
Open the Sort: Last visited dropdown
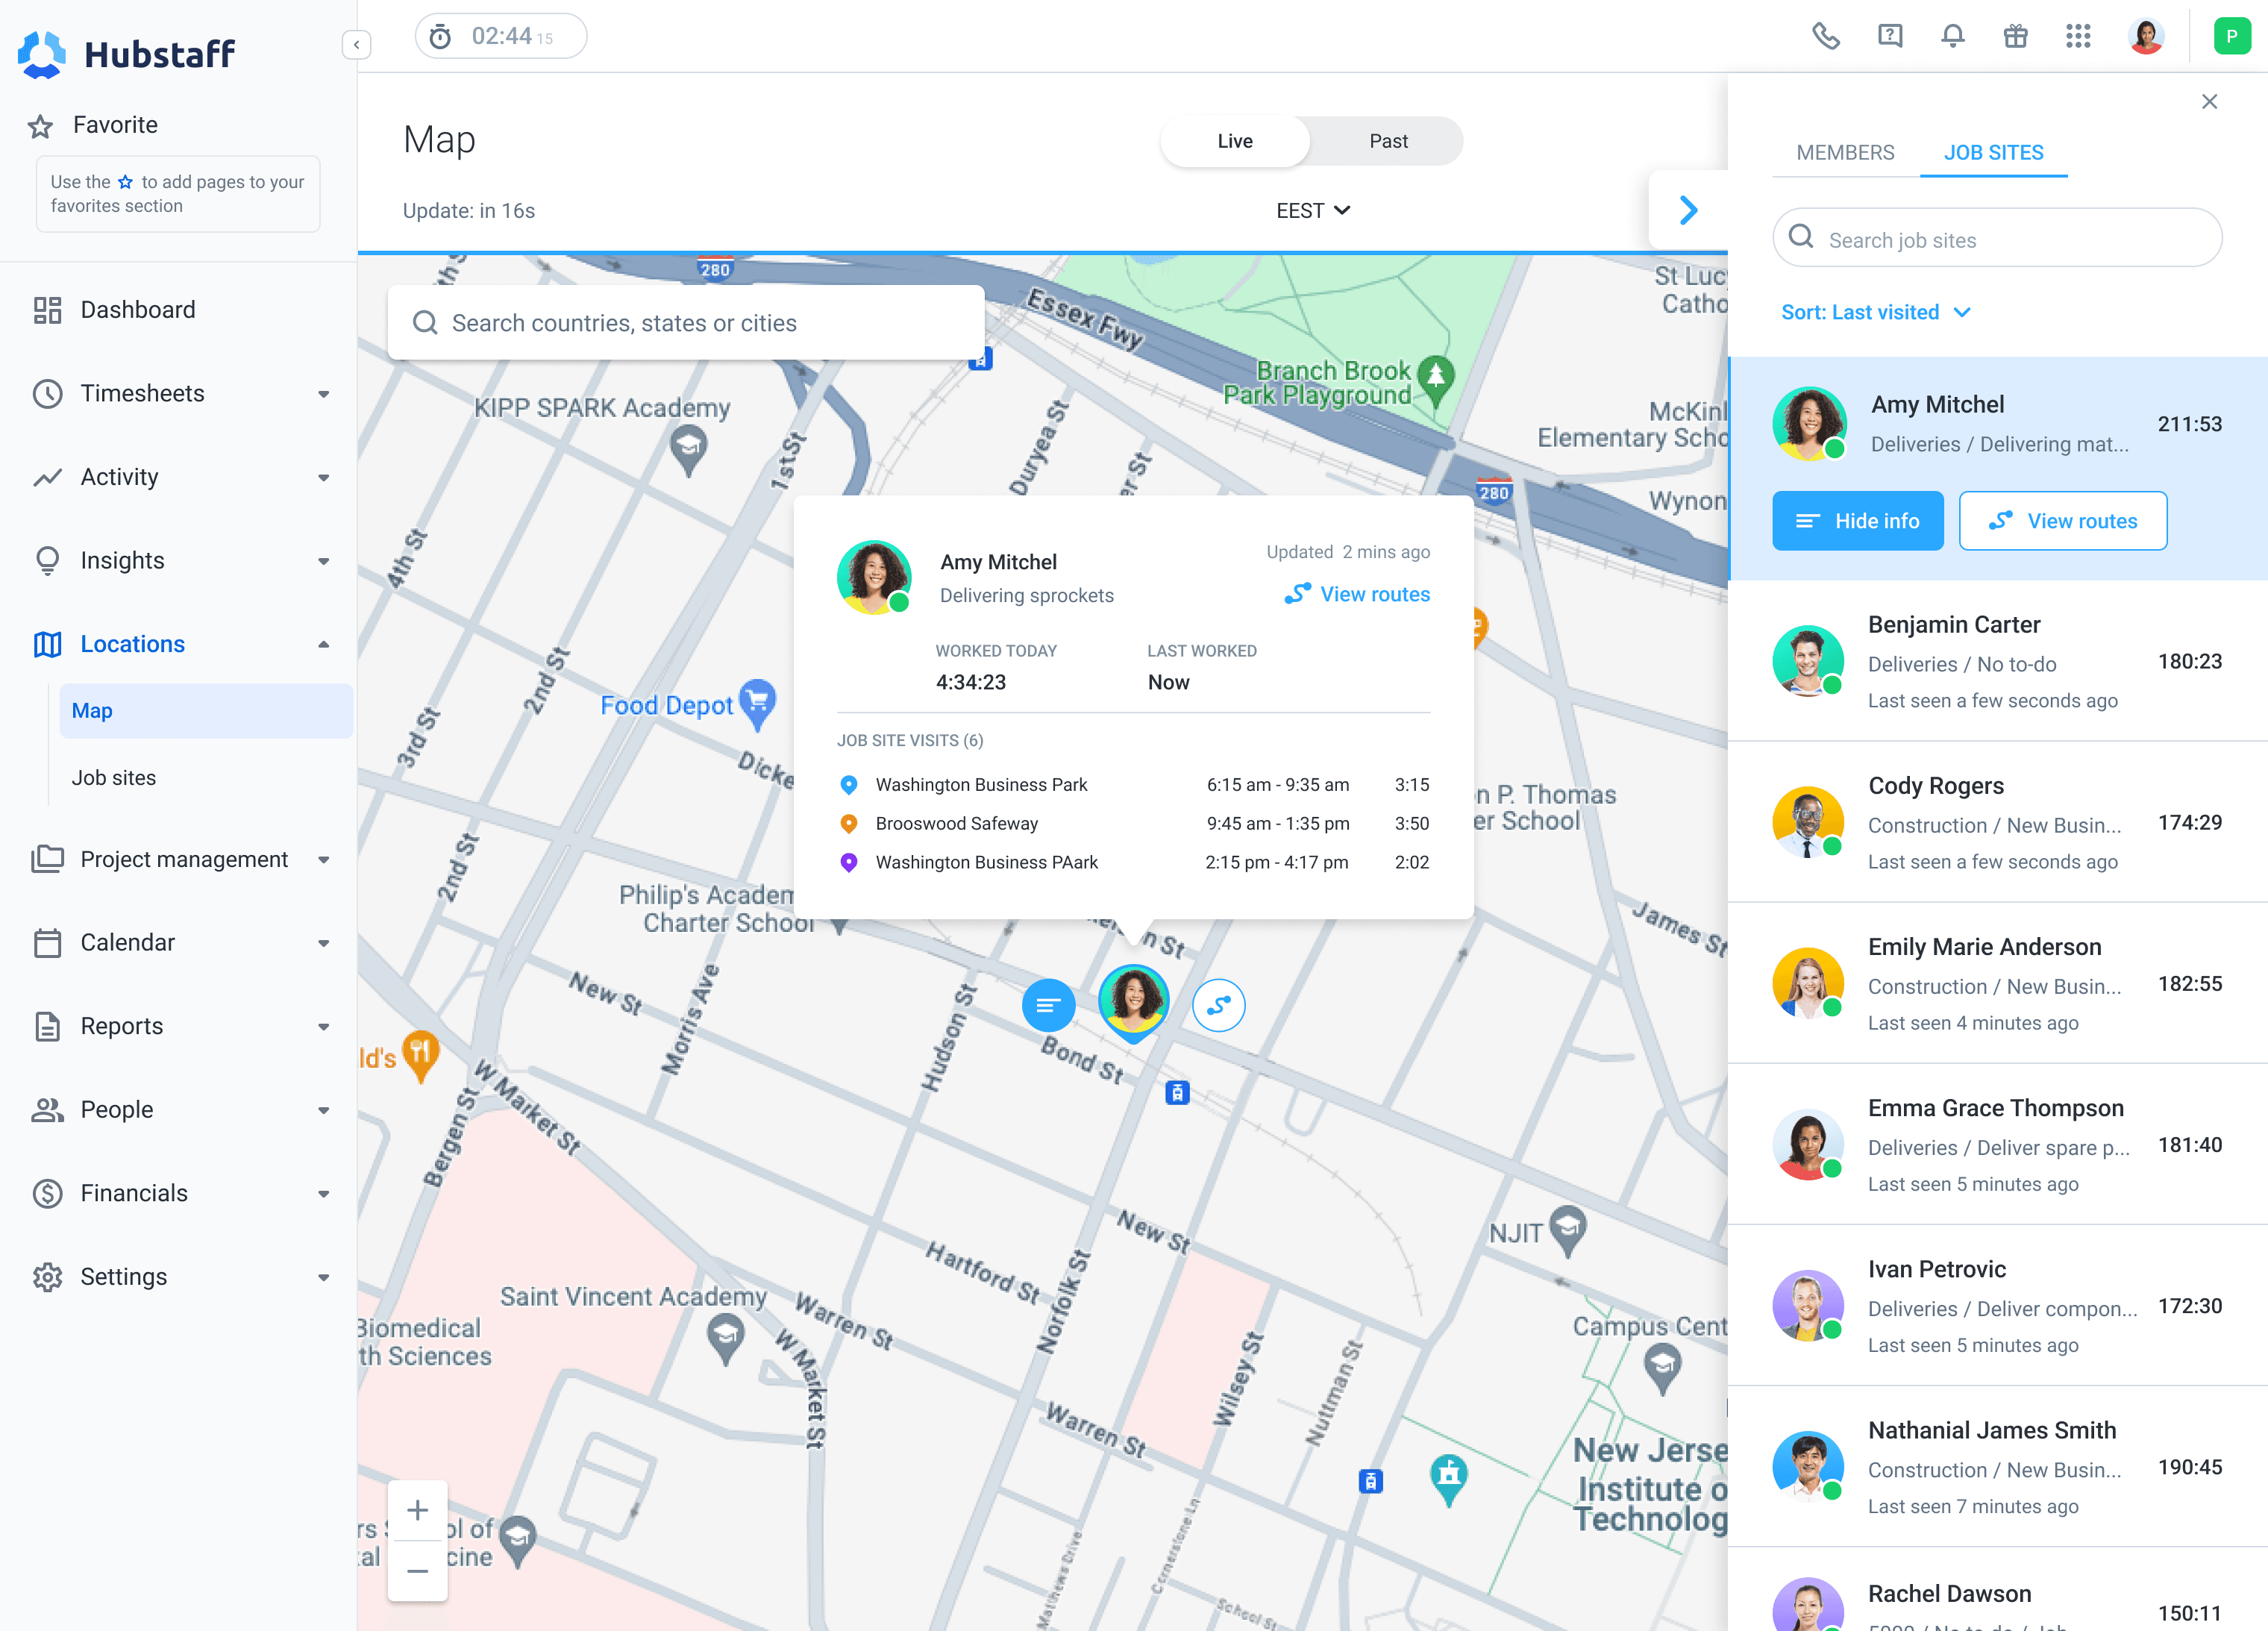(x=1876, y=312)
